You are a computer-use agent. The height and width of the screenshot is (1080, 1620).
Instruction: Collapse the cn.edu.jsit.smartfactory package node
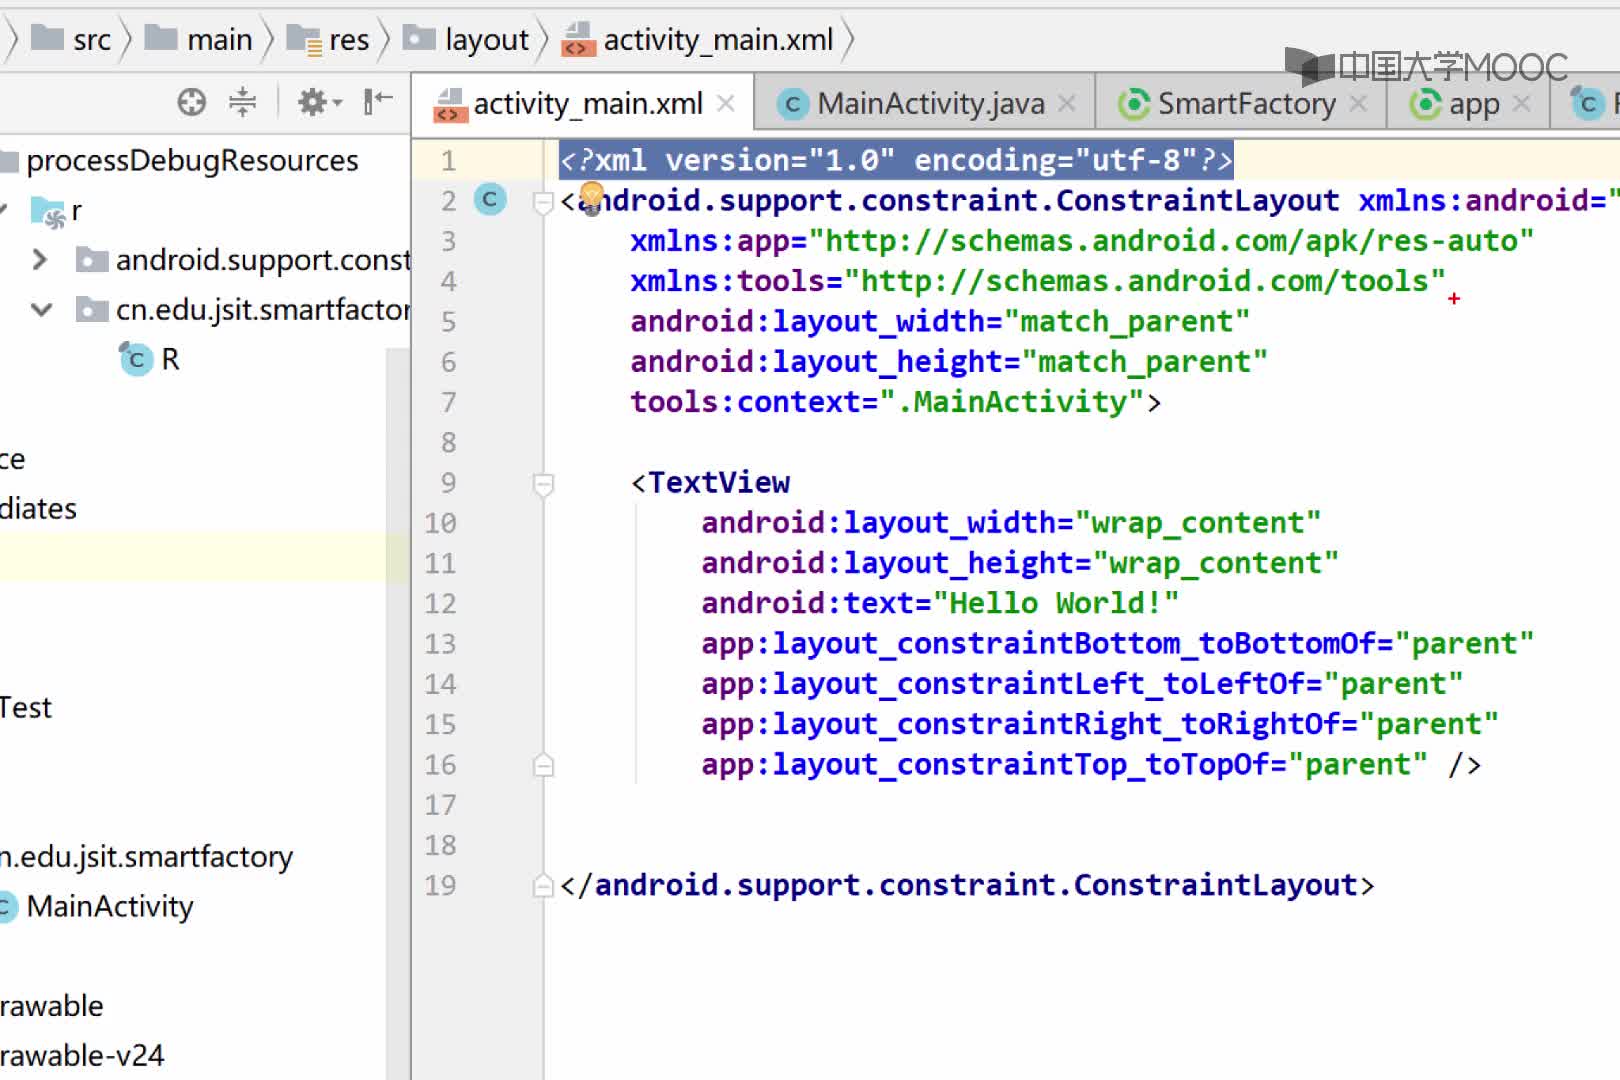click(41, 310)
